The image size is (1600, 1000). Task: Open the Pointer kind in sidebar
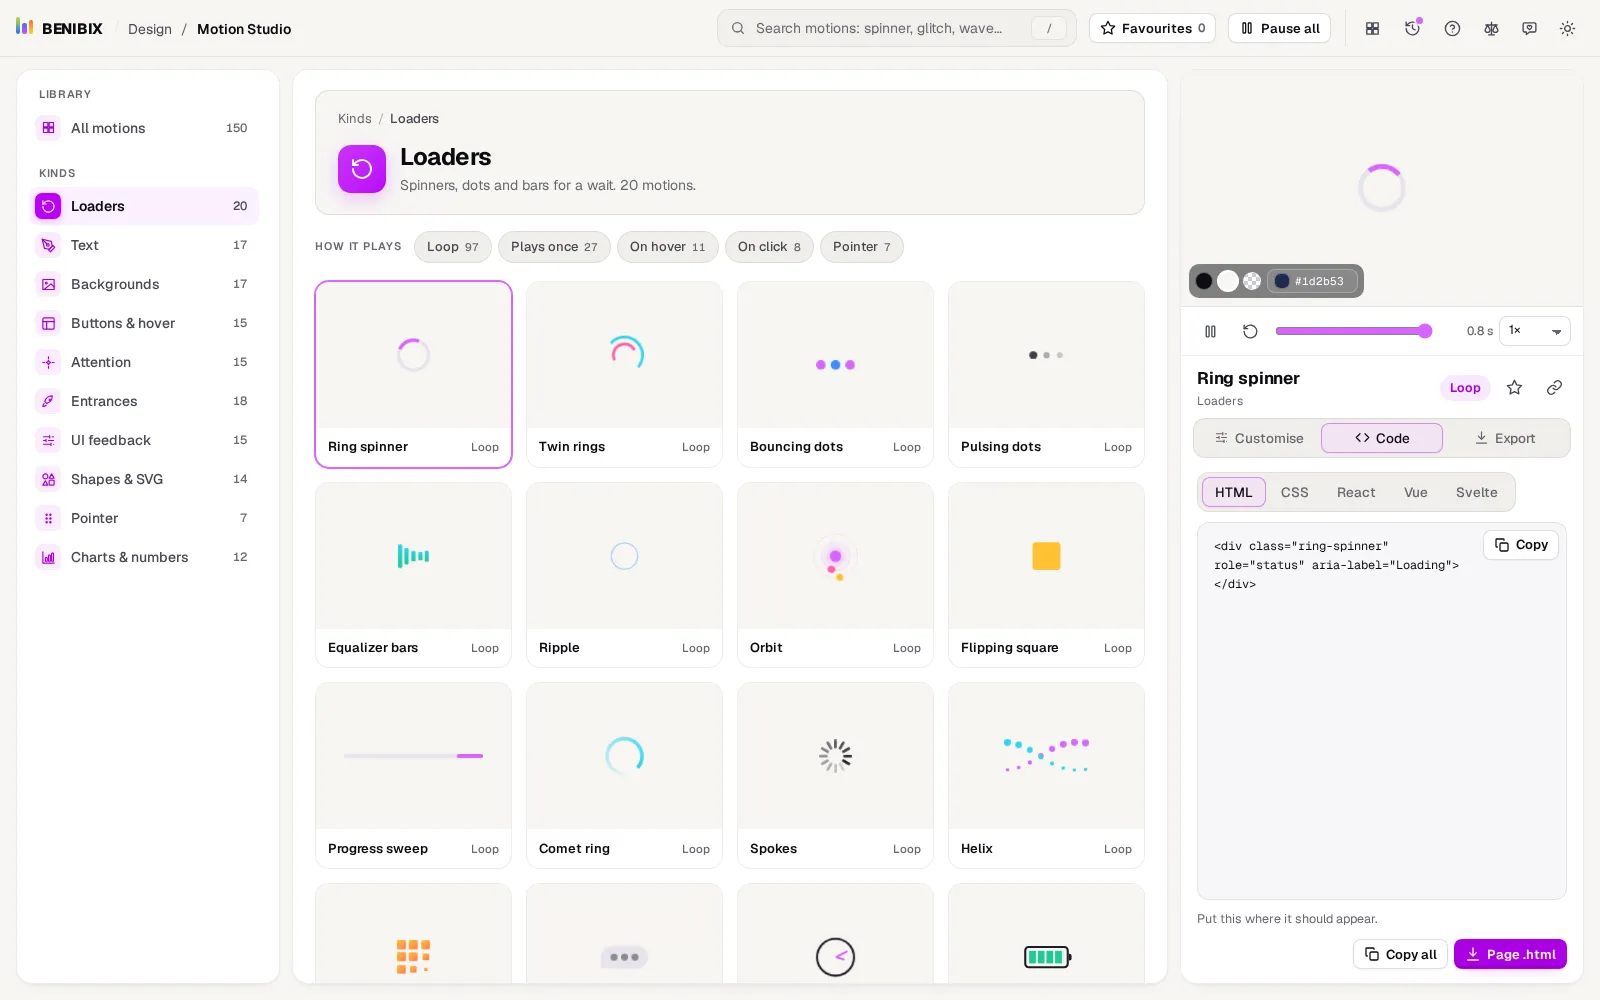[x=145, y=518]
